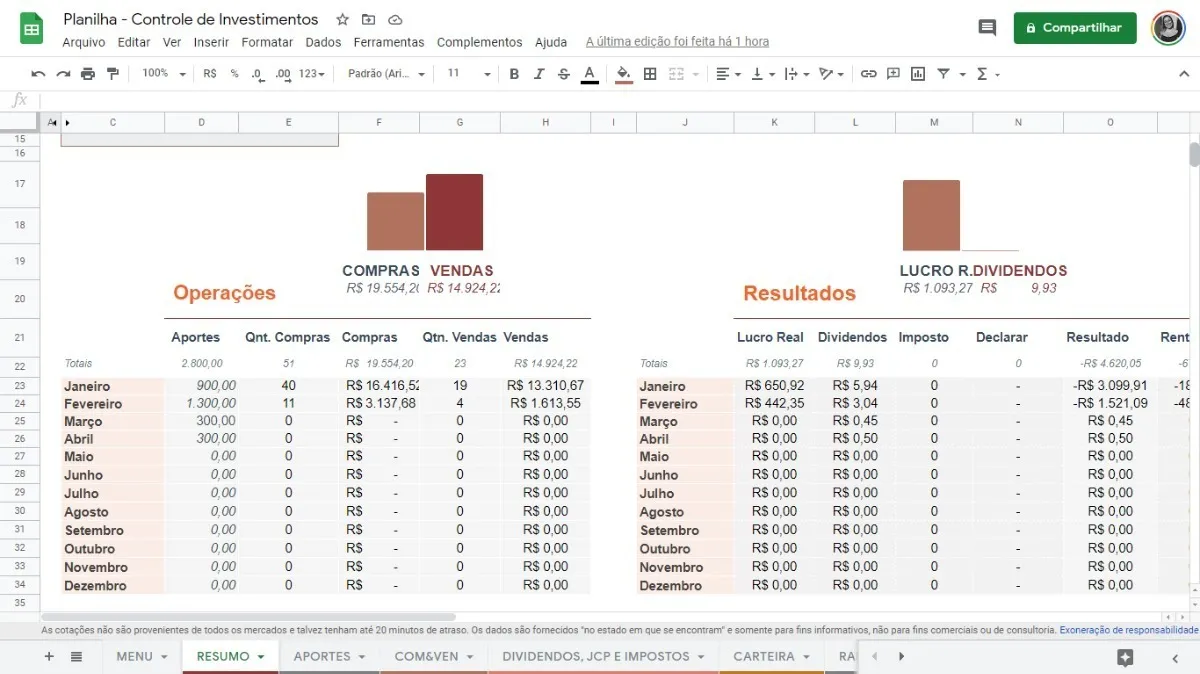The image size is (1200, 674).
Task: Increase decimal places
Action: [283, 74]
